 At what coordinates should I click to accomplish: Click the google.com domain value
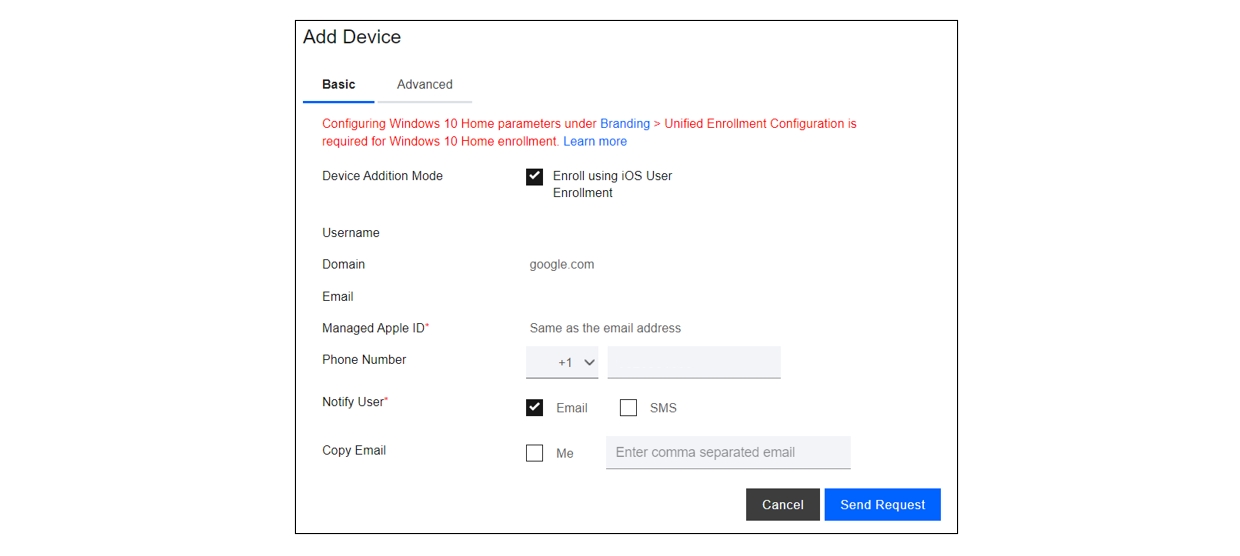point(562,265)
